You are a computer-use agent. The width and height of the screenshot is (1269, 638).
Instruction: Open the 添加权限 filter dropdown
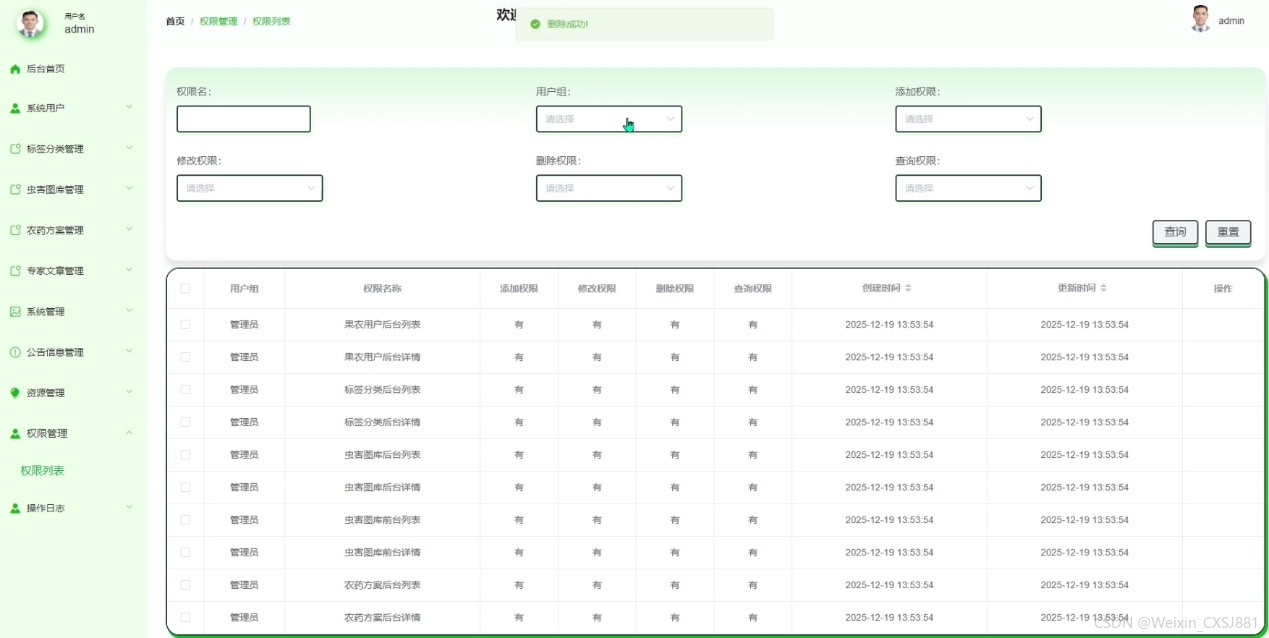pos(968,119)
